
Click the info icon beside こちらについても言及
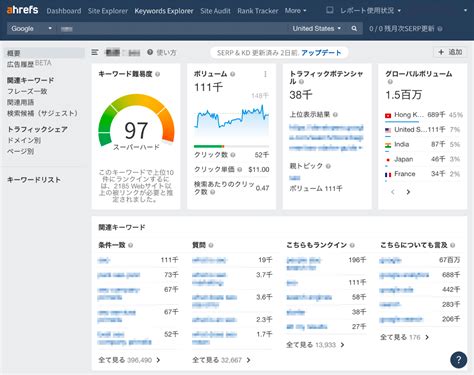pos(452,245)
